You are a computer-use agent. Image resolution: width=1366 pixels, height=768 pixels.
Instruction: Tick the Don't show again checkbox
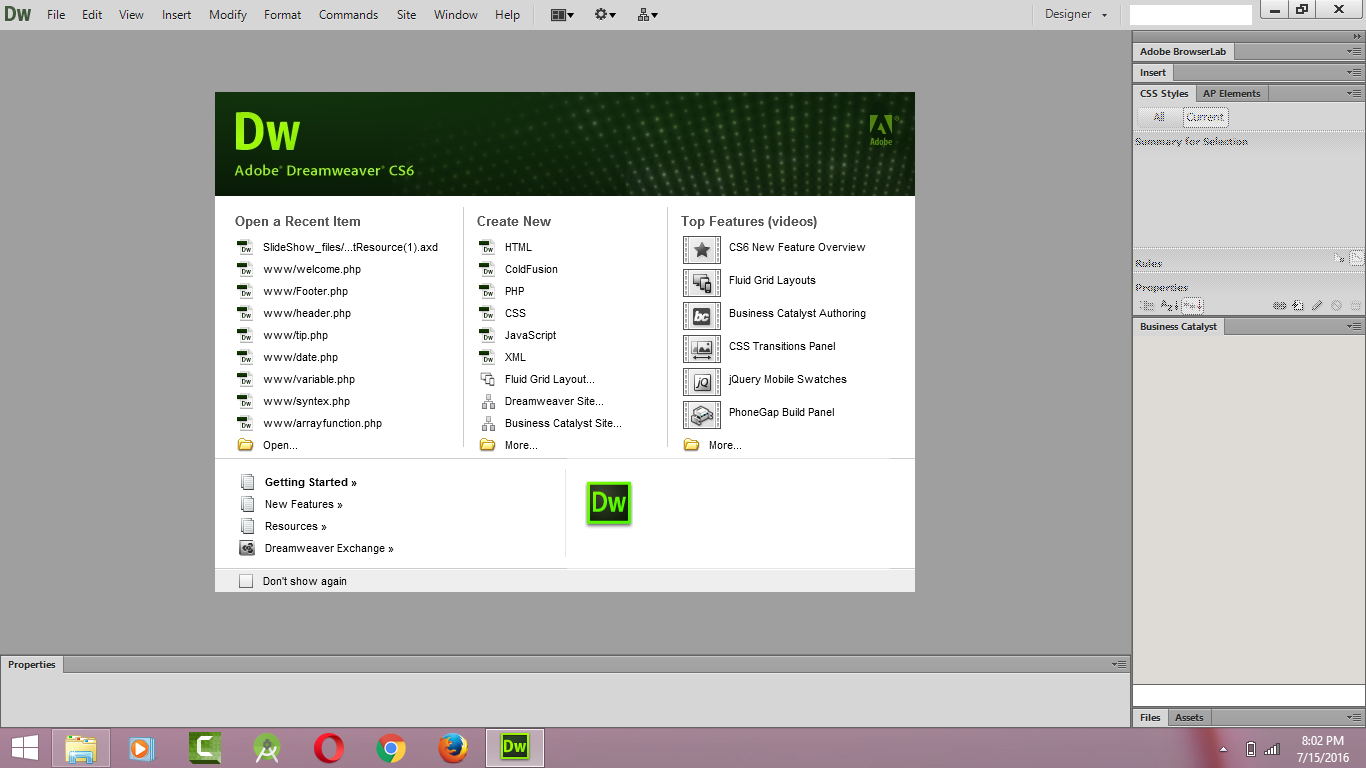246,581
